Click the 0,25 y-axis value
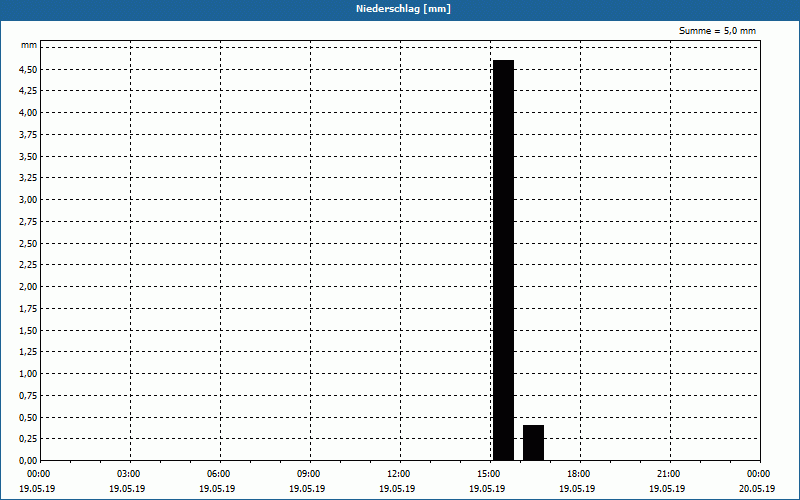Image resolution: width=800 pixels, height=500 pixels. 28,439
